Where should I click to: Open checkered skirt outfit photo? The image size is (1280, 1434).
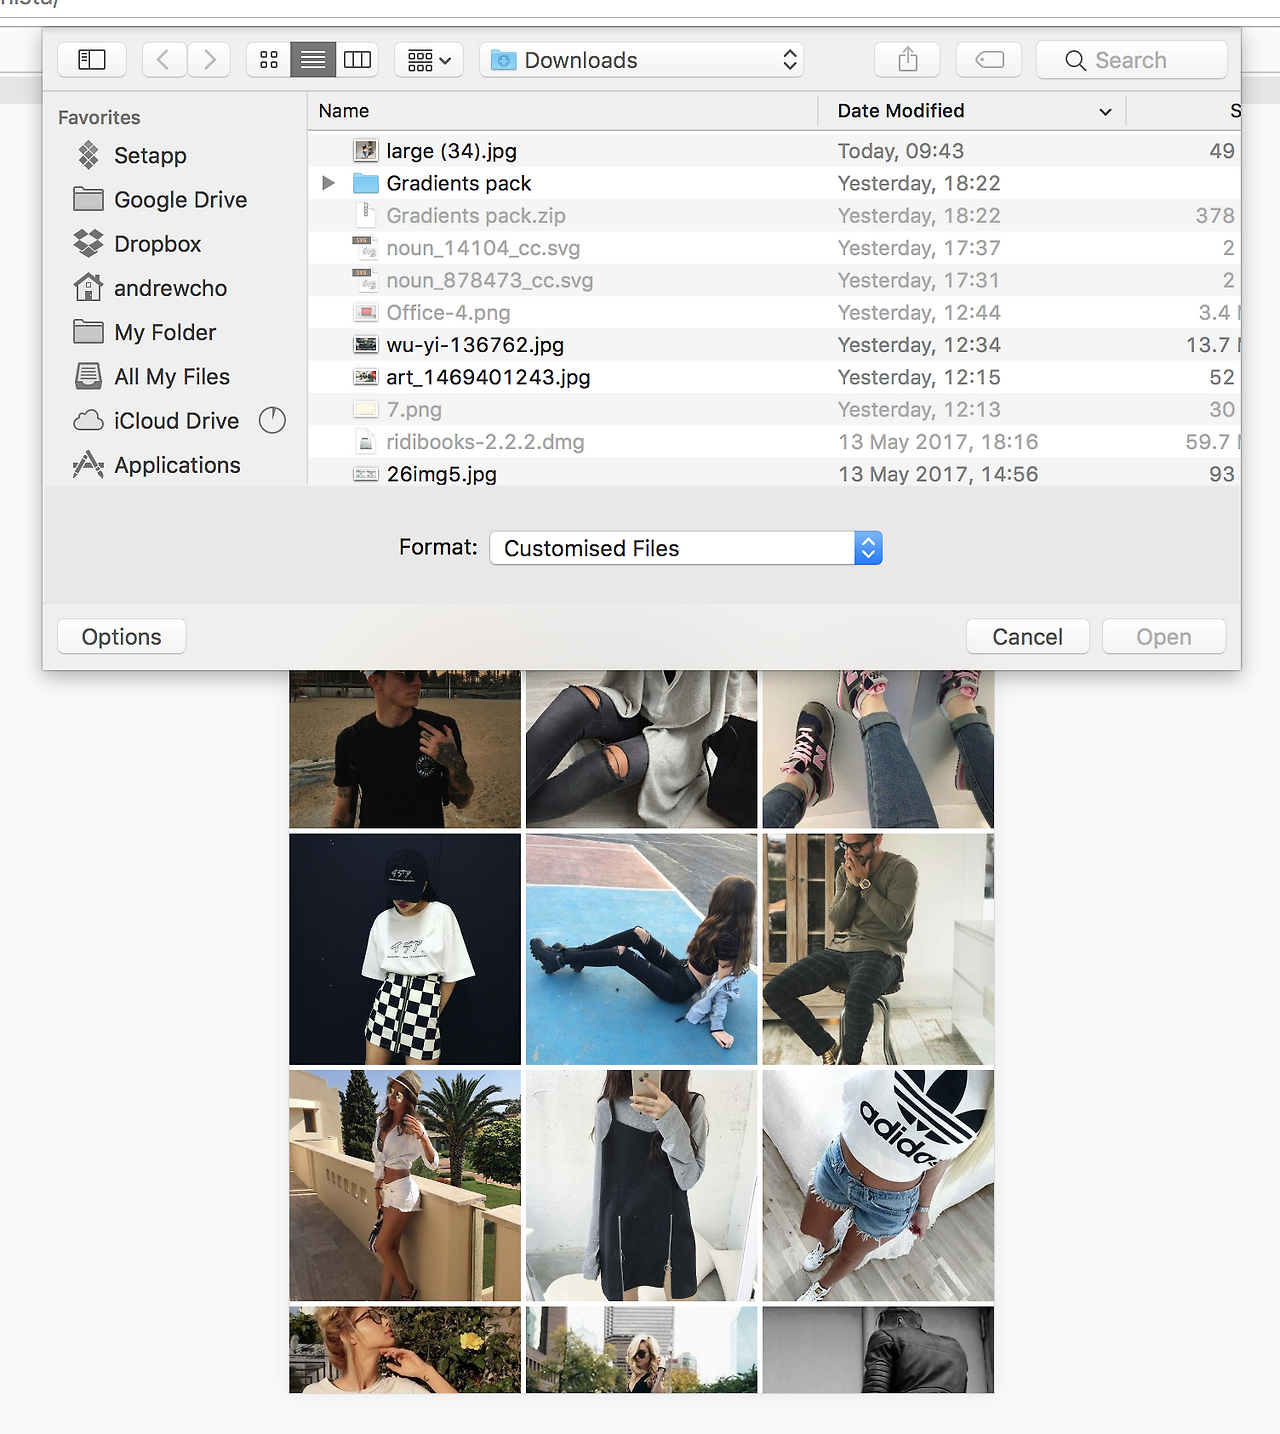coord(405,949)
